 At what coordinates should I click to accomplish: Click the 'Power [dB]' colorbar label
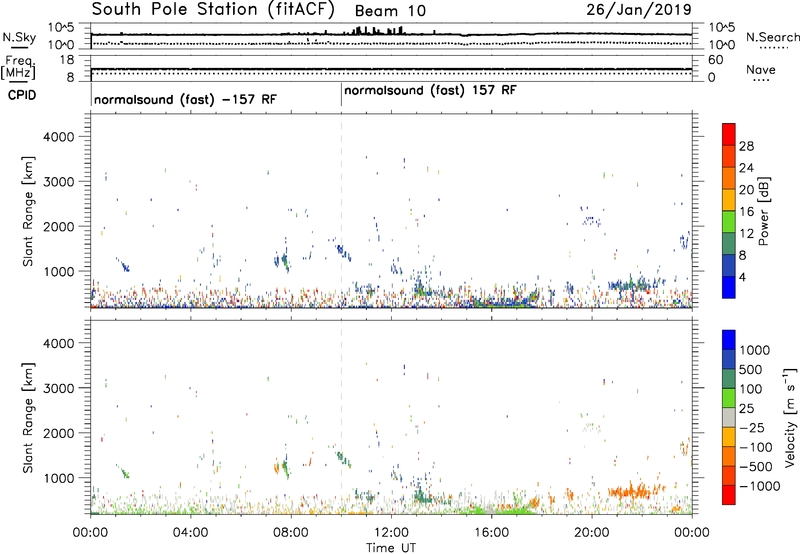click(763, 211)
